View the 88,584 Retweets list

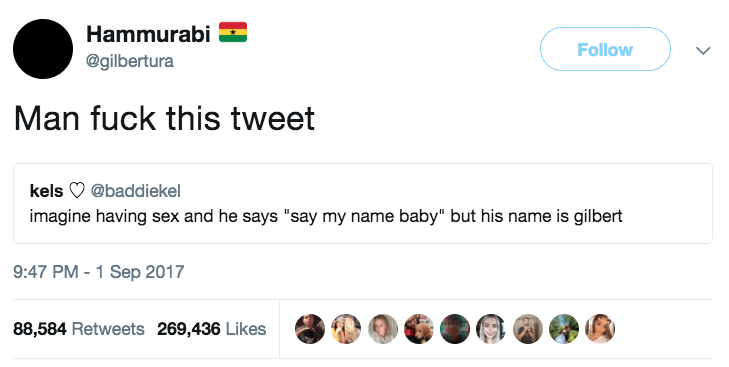point(79,329)
